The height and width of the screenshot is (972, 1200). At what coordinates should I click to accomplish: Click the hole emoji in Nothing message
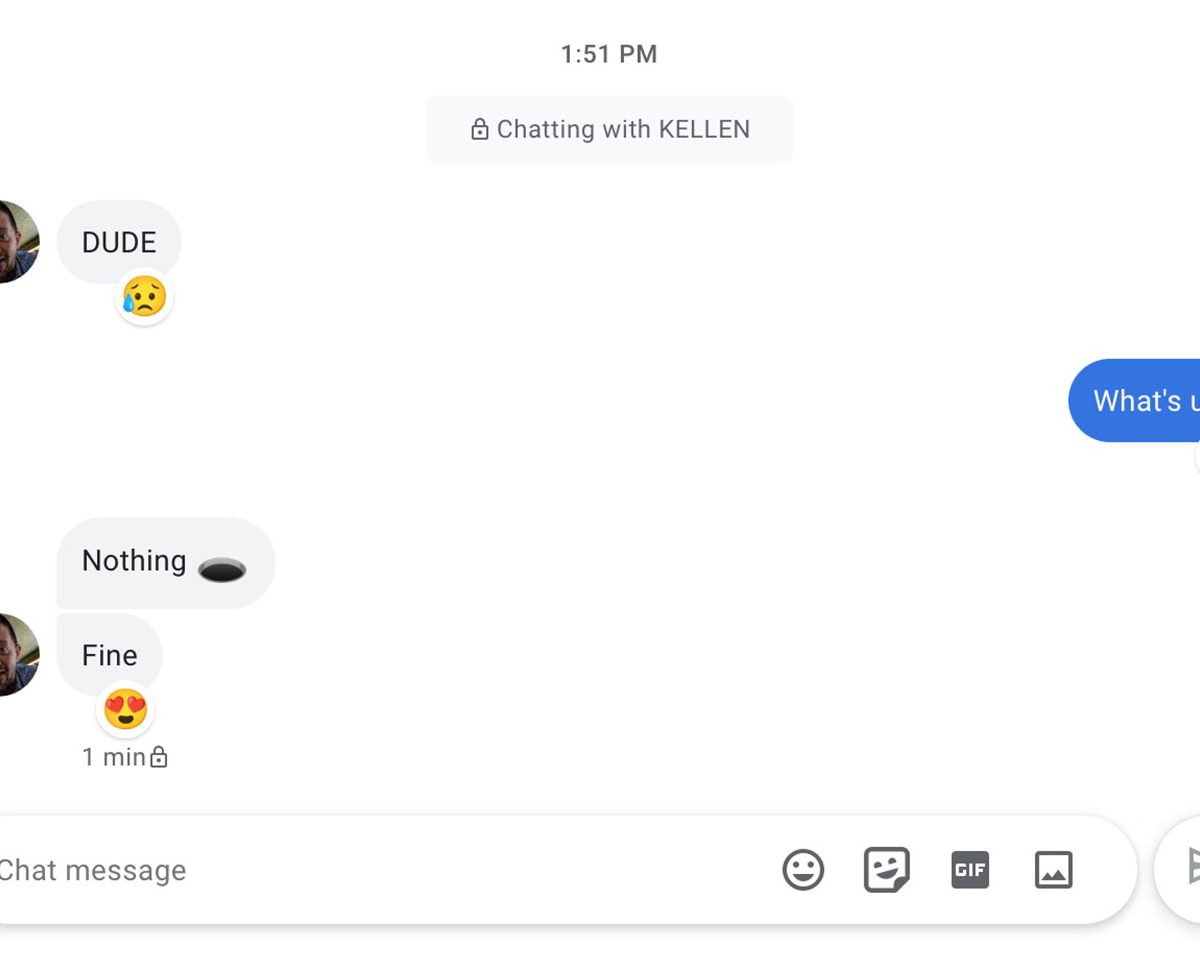coord(222,569)
